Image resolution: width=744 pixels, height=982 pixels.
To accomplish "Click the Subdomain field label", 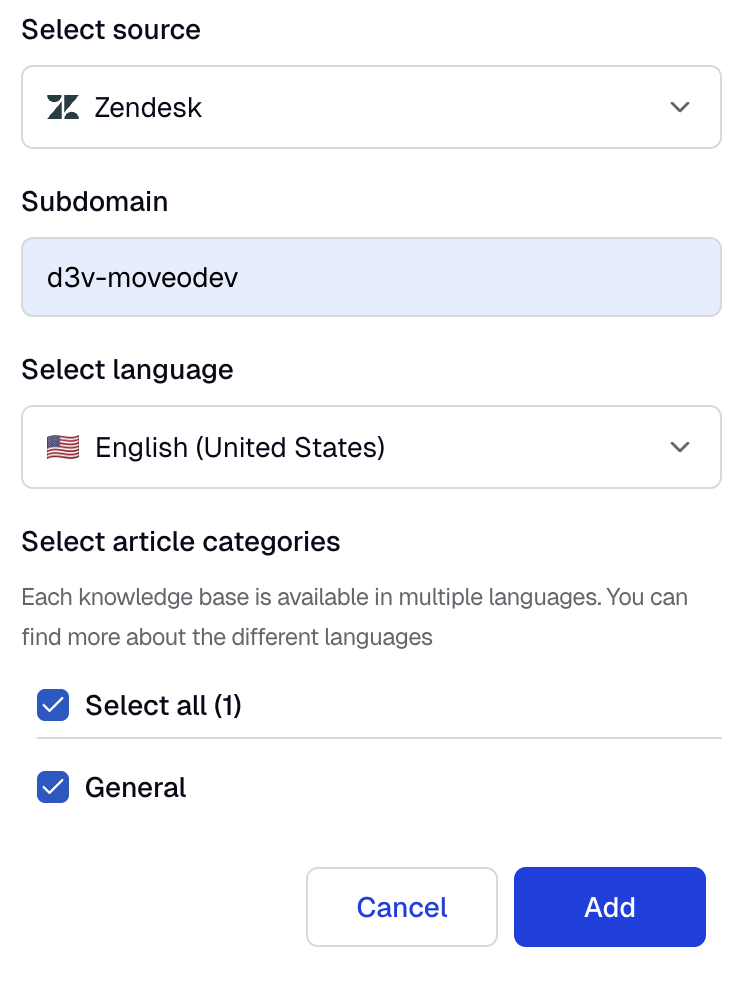I will [x=95, y=202].
